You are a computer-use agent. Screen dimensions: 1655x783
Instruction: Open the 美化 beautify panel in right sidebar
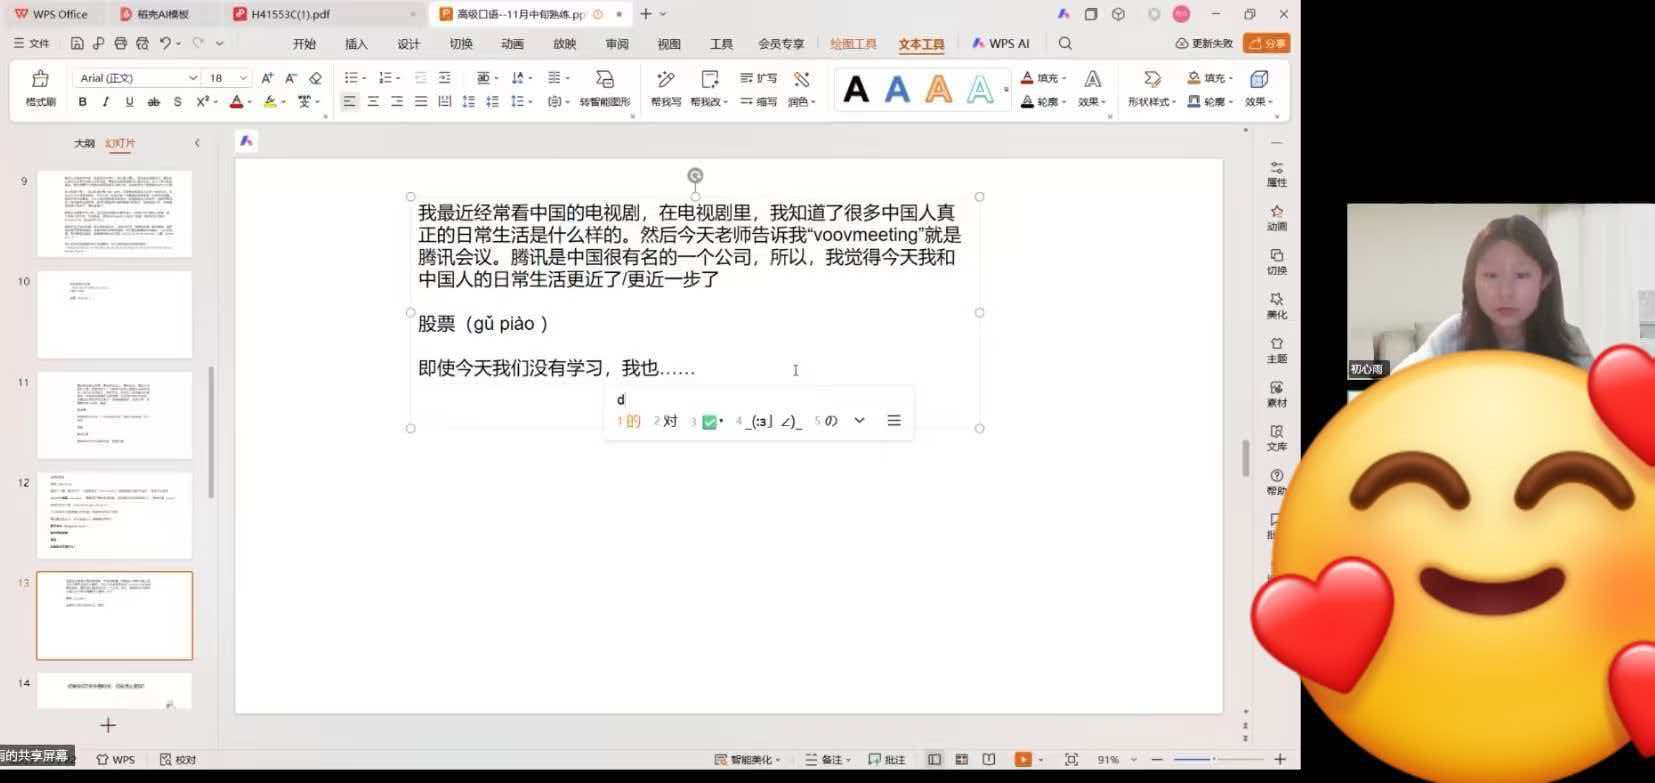click(1277, 305)
